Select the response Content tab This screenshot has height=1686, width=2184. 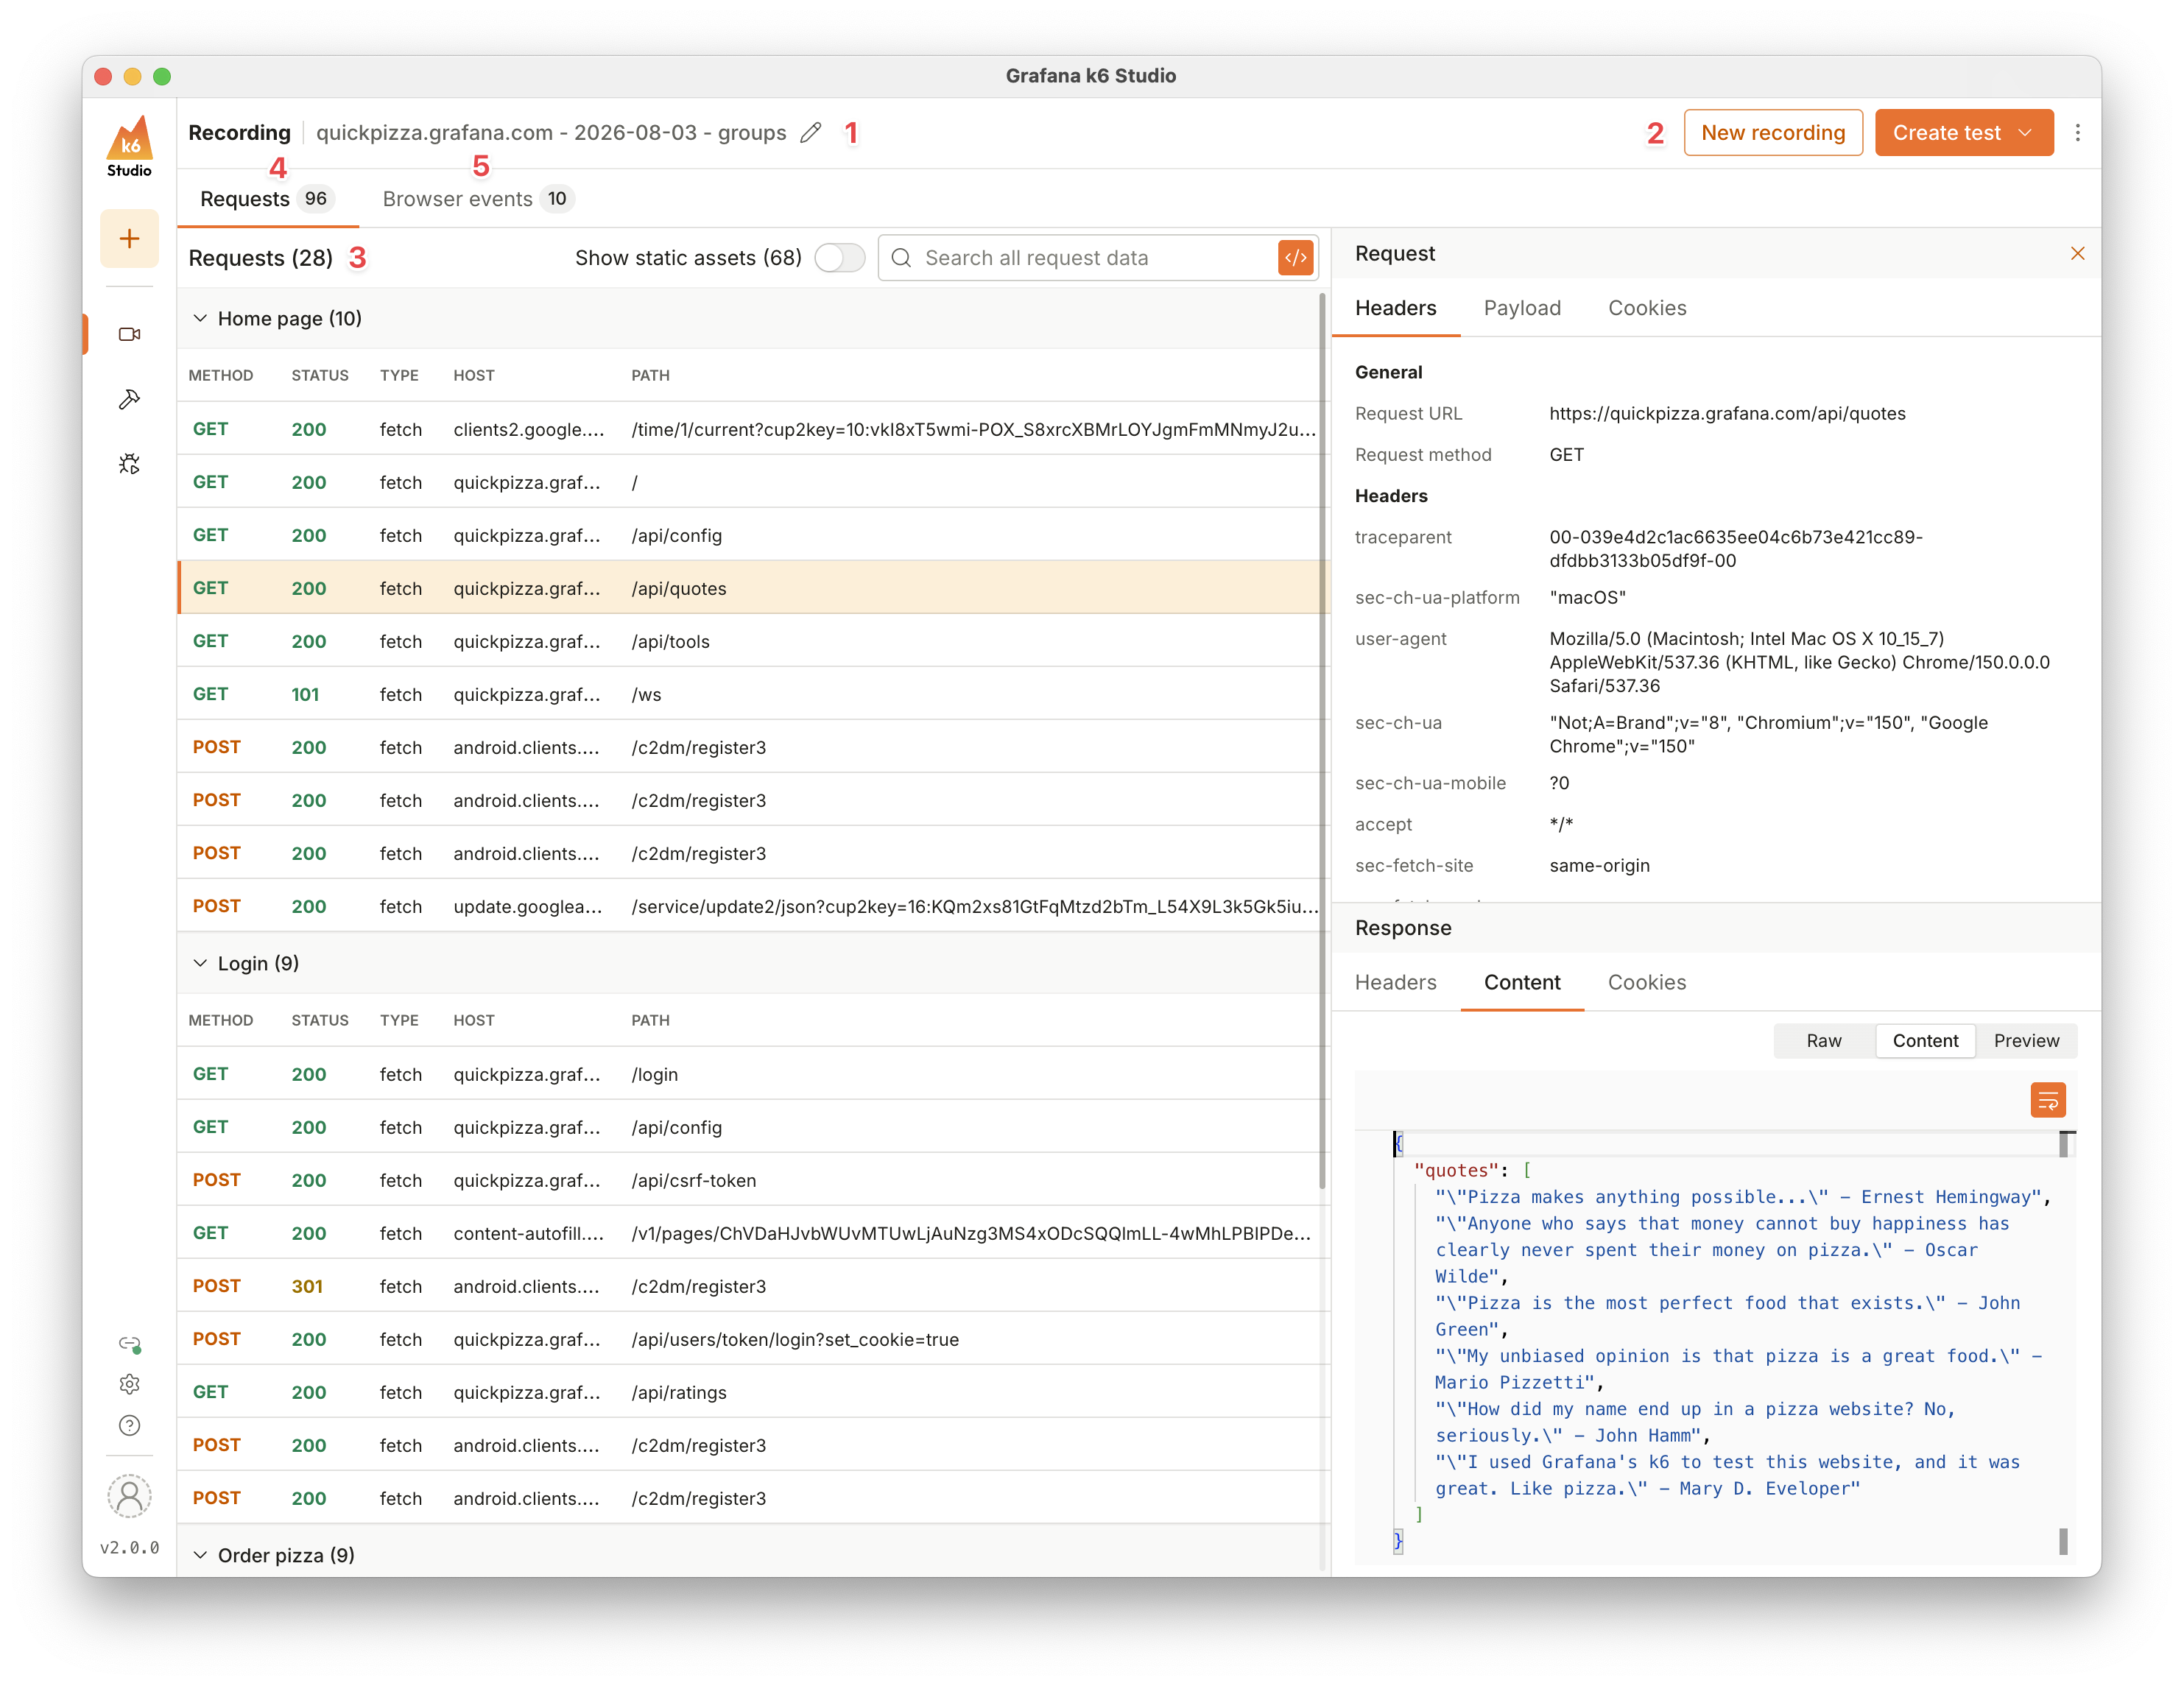click(x=1522, y=982)
